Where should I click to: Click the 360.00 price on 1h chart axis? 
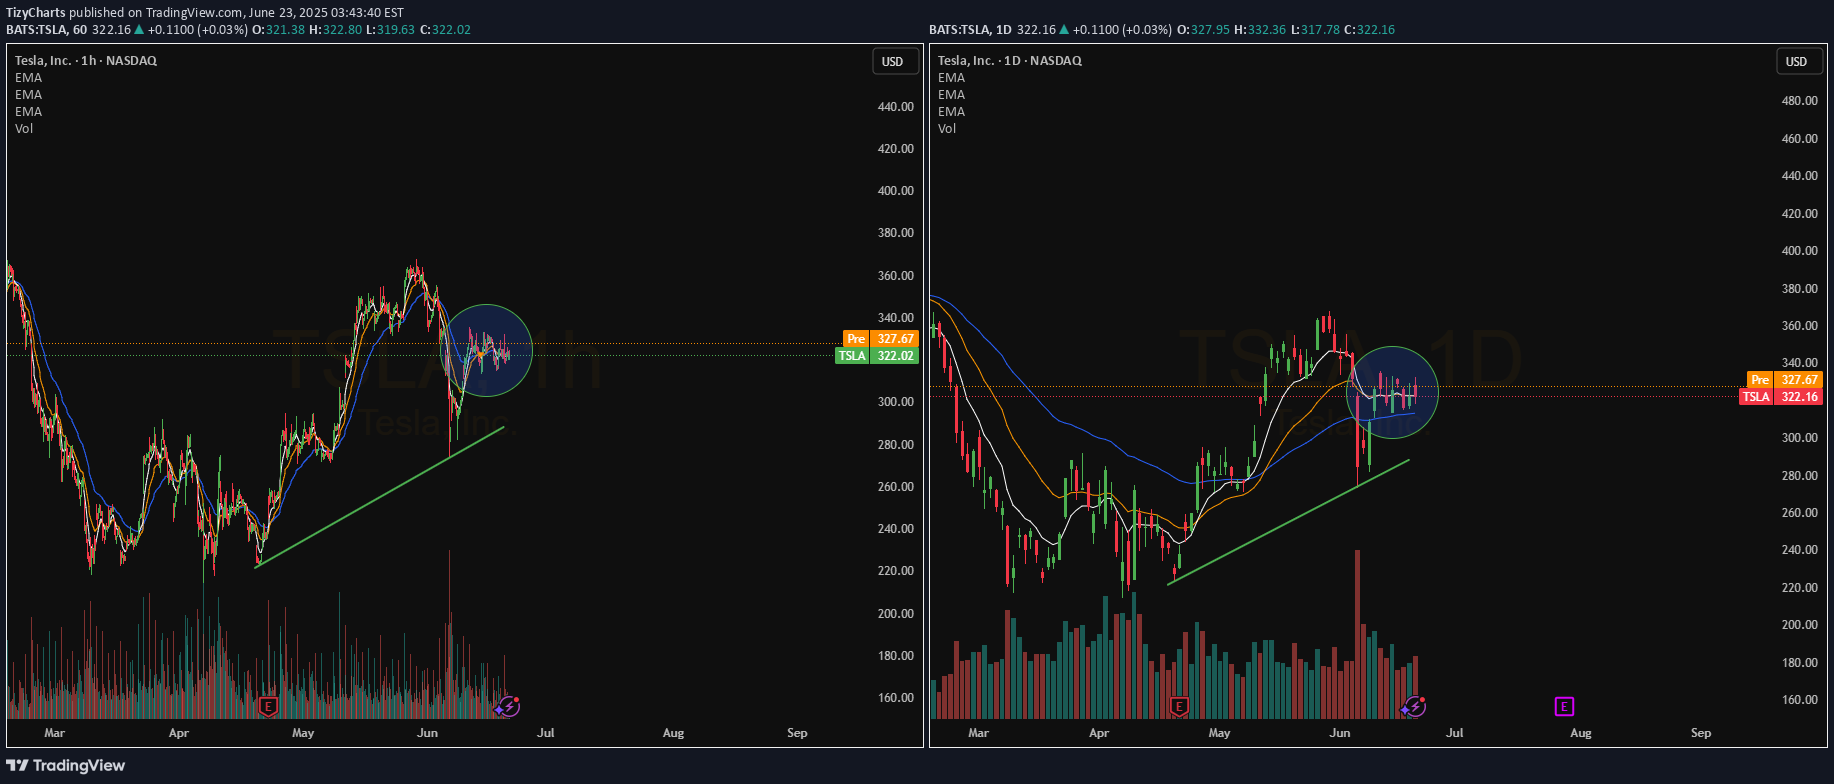pyautogui.click(x=896, y=275)
